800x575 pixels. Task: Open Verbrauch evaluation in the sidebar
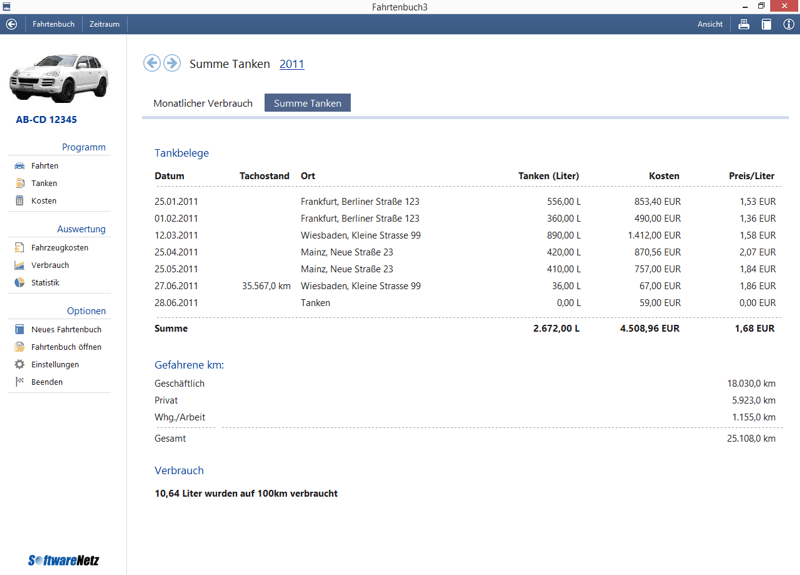(x=49, y=265)
